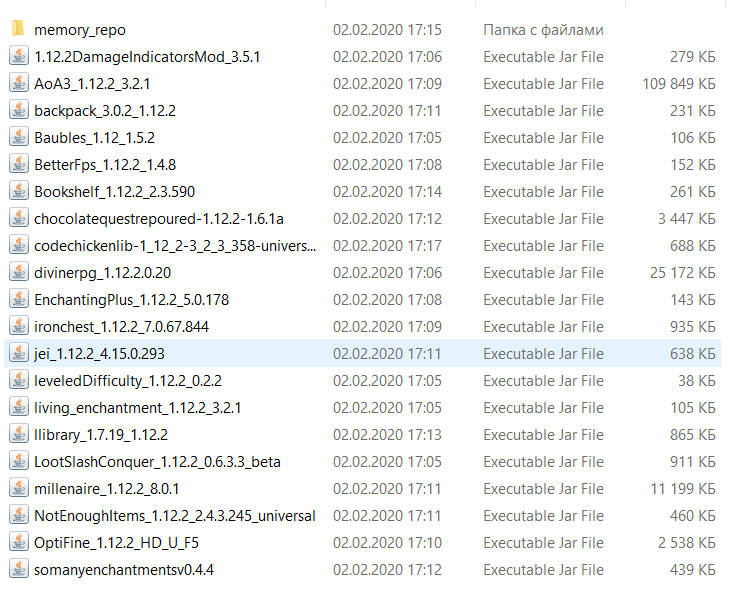
Task: Click the 25 172 КБ size cell
Action: [683, 273]
